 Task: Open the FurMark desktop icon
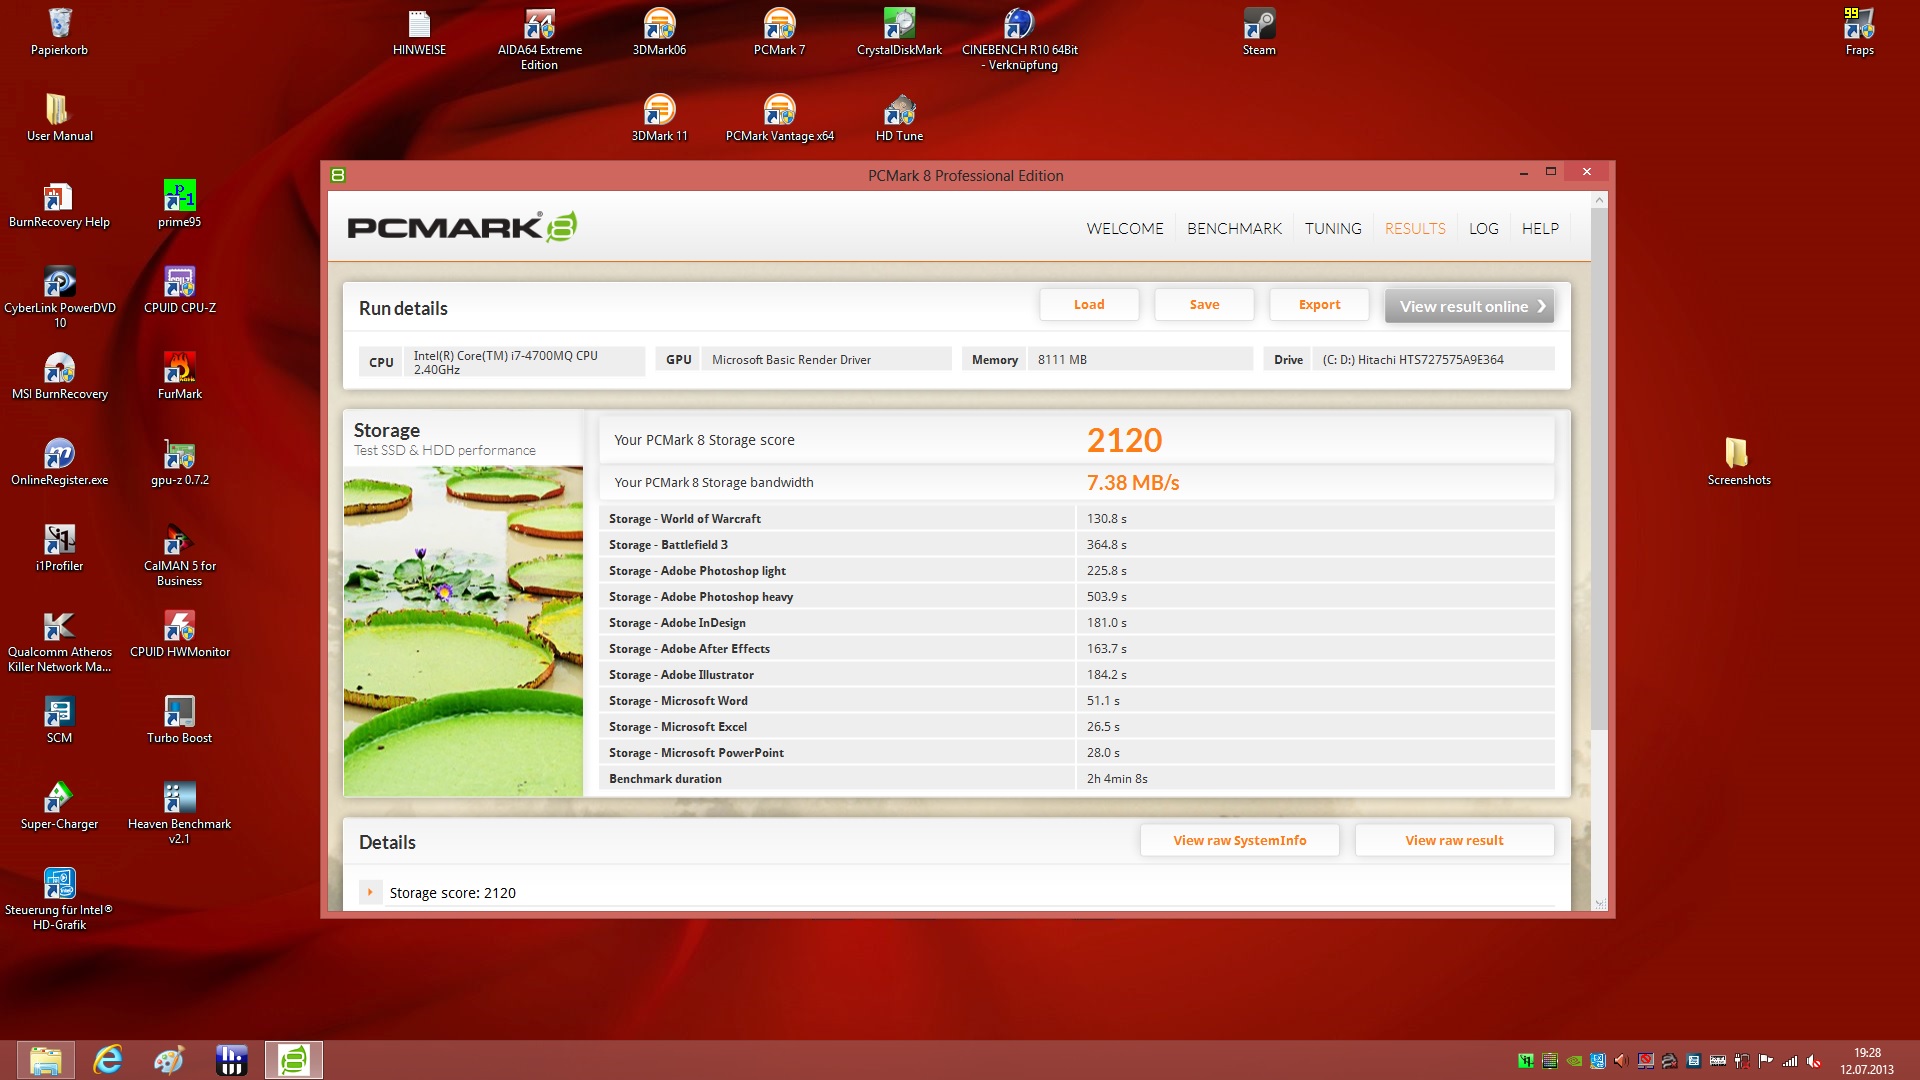(x=179, y=369)
